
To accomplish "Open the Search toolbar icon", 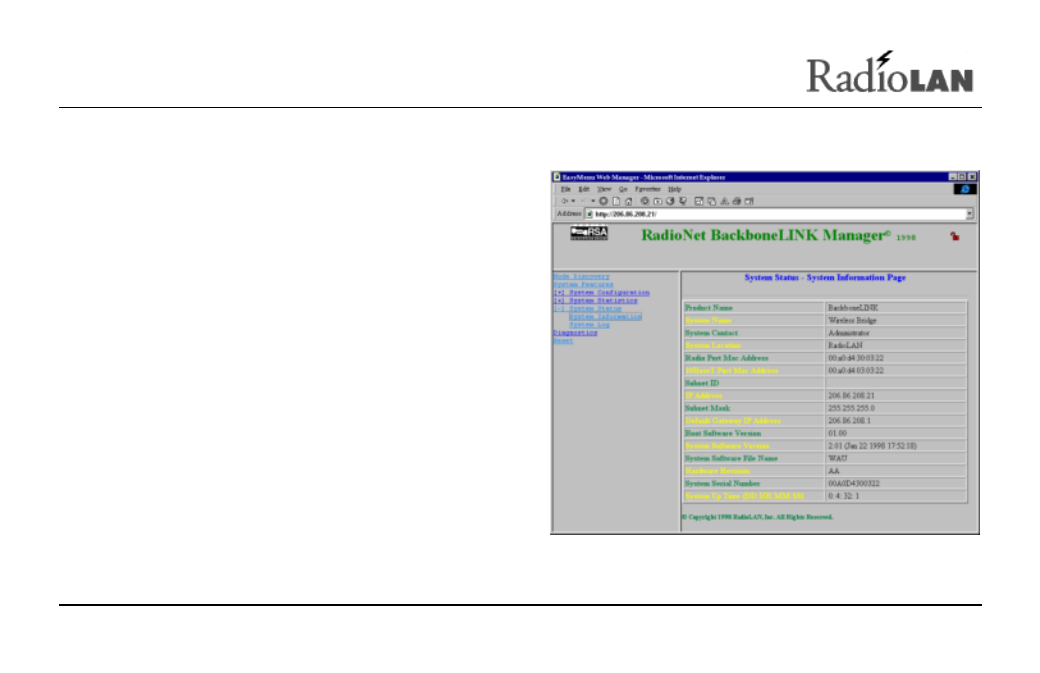I will (x=645, y=201).
